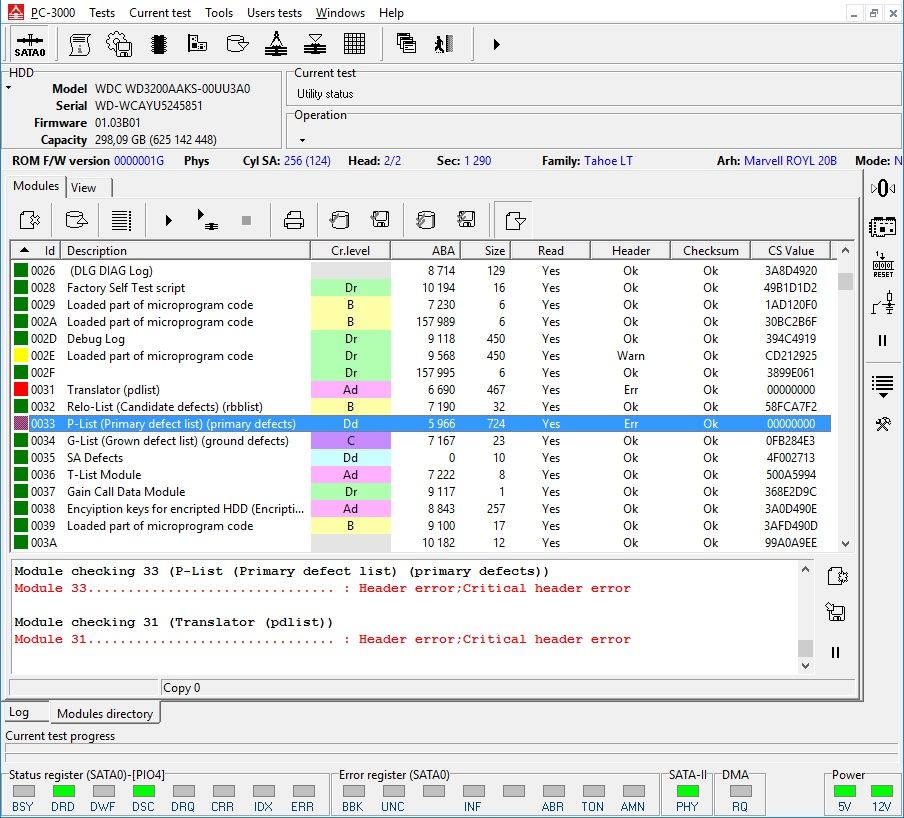The height and width of the screenshot is (818, 904).
Task: Sort by Checksum column header
Action: coord(710,251)
